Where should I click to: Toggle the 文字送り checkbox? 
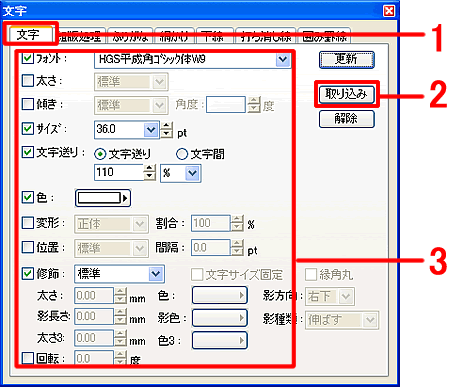click(28, 152)
